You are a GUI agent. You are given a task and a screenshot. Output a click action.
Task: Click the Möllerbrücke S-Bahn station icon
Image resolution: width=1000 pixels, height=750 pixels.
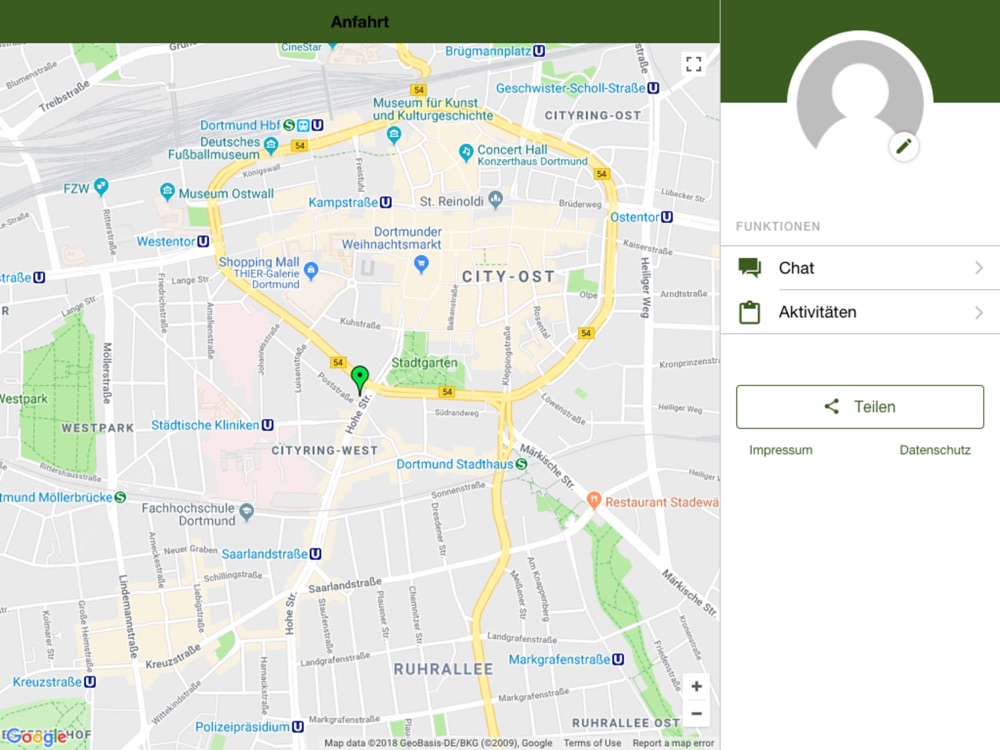tap(120, 497)
